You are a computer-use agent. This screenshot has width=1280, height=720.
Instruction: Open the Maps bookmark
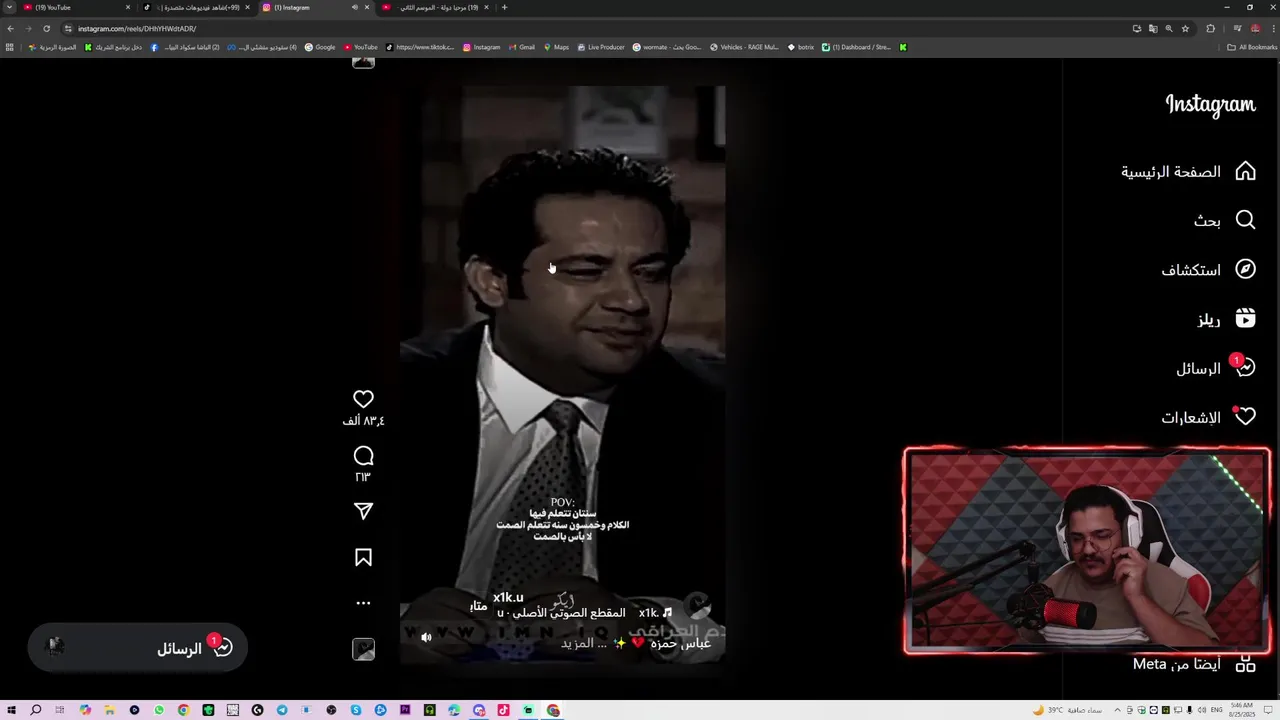pyautogui.click(x=556, y=47)
